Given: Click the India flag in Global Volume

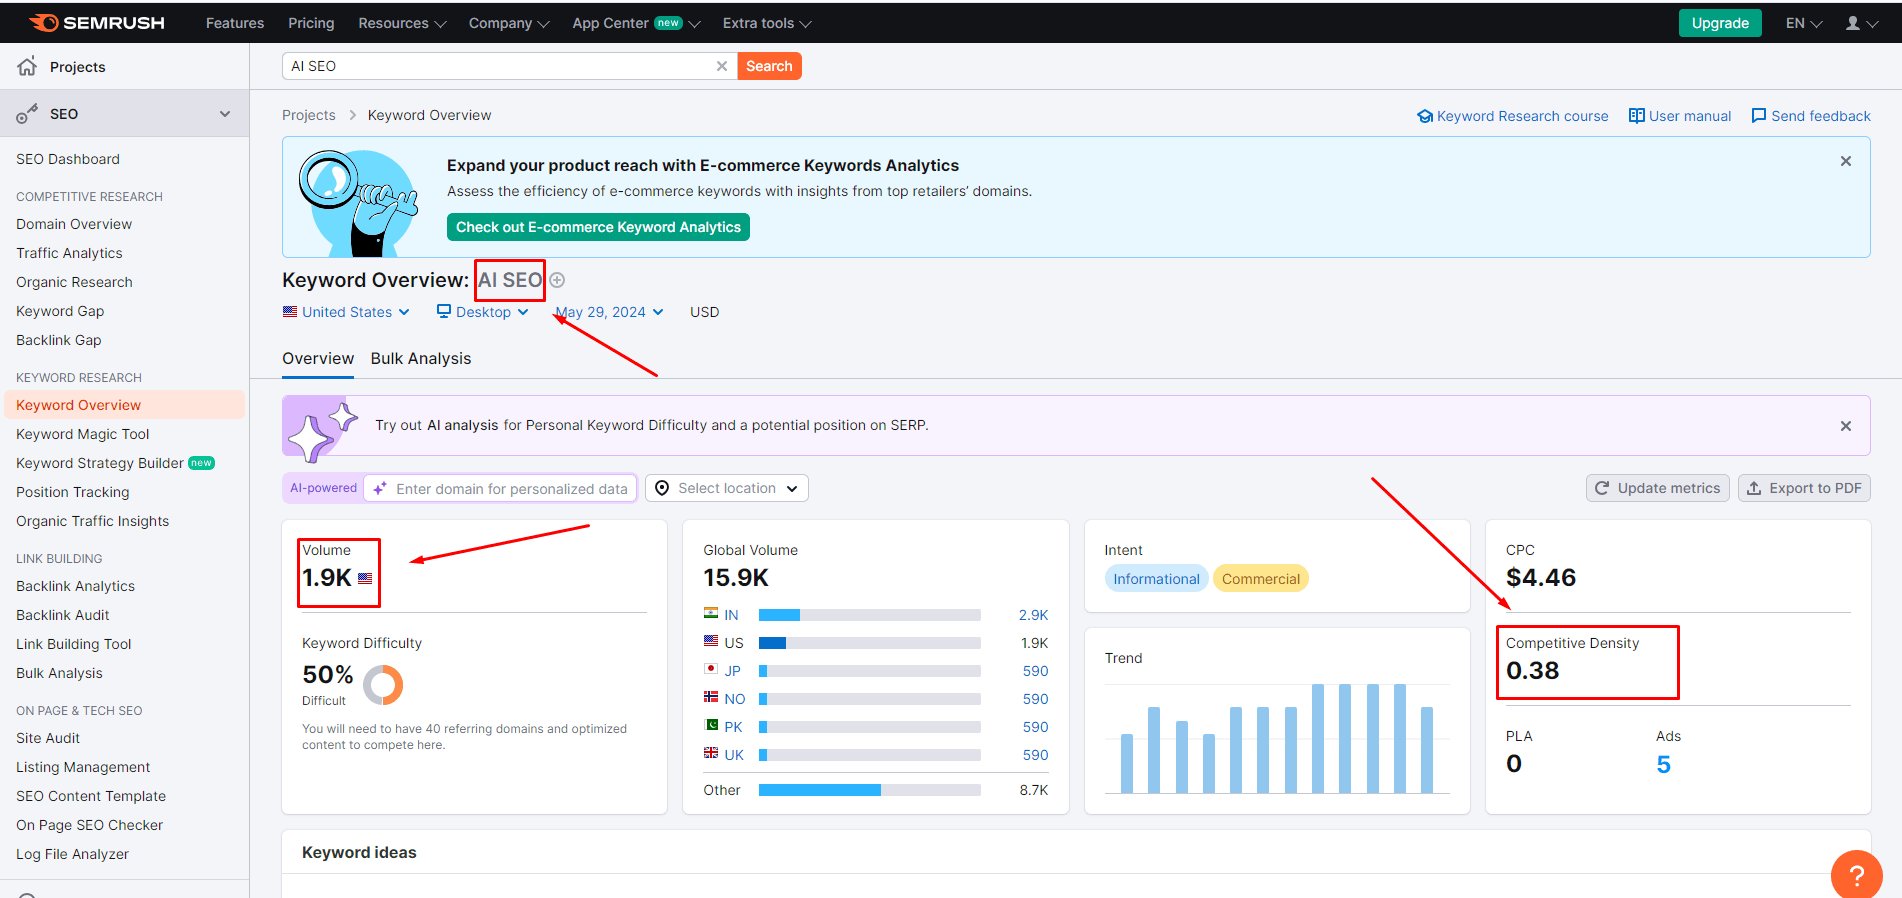Looking at the screenshot, I should click(711, 613).
